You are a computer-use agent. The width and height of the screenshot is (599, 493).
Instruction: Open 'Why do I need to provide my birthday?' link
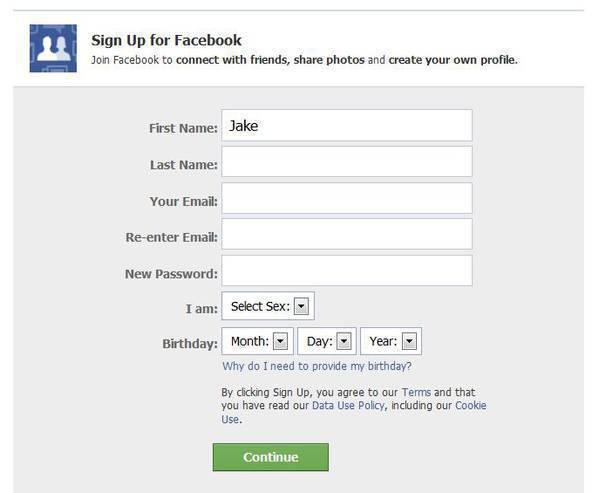coord(317,366)
